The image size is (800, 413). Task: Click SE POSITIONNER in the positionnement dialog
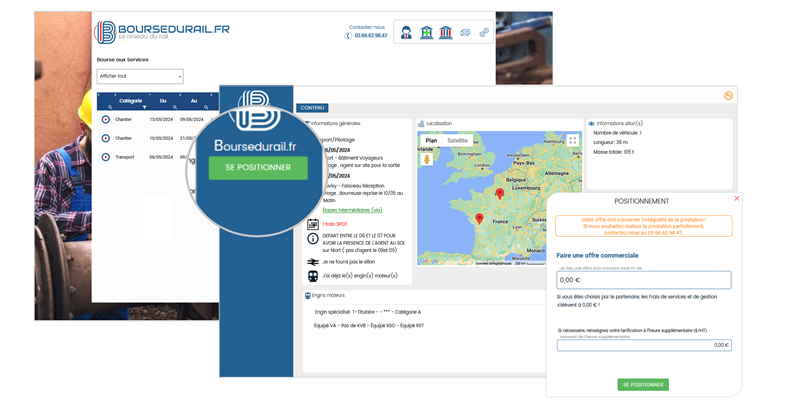[x=643, y=384]
